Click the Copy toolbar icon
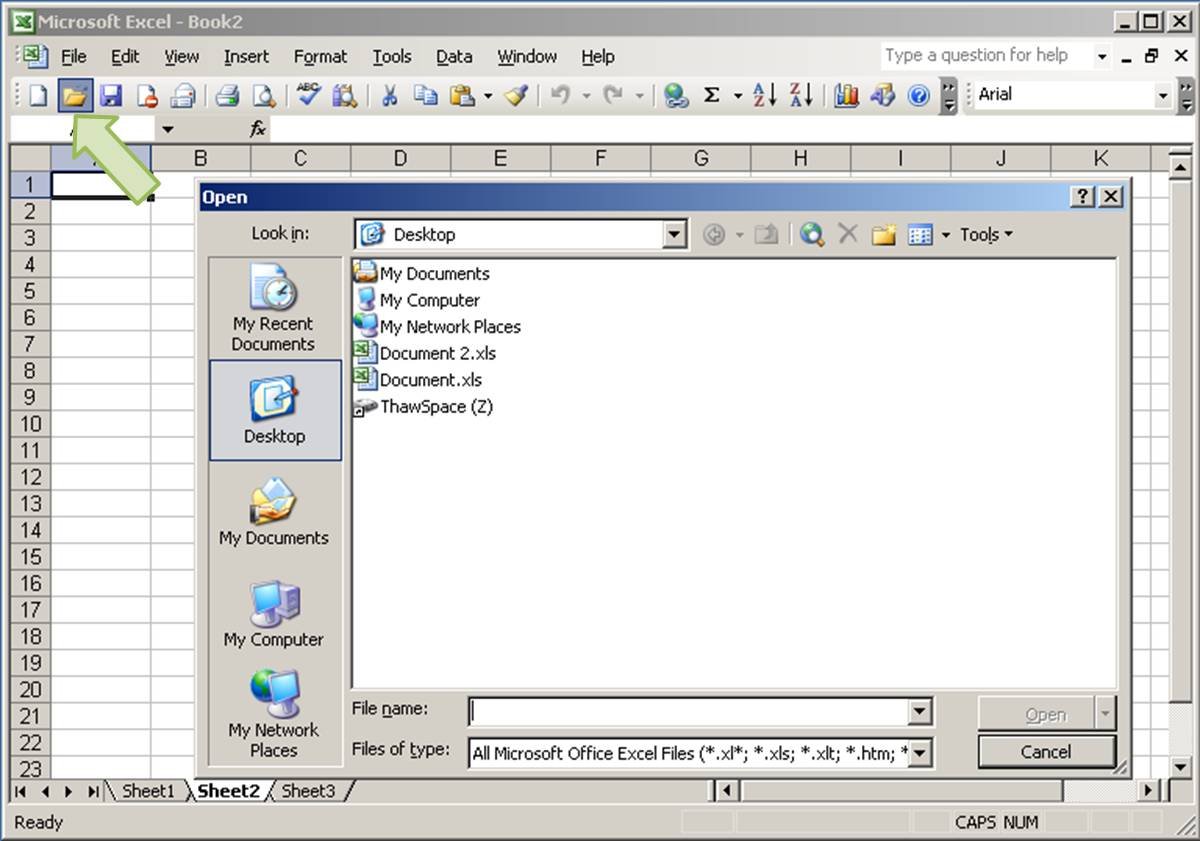Screen dimensions: 1200x841 pos(426,95)
